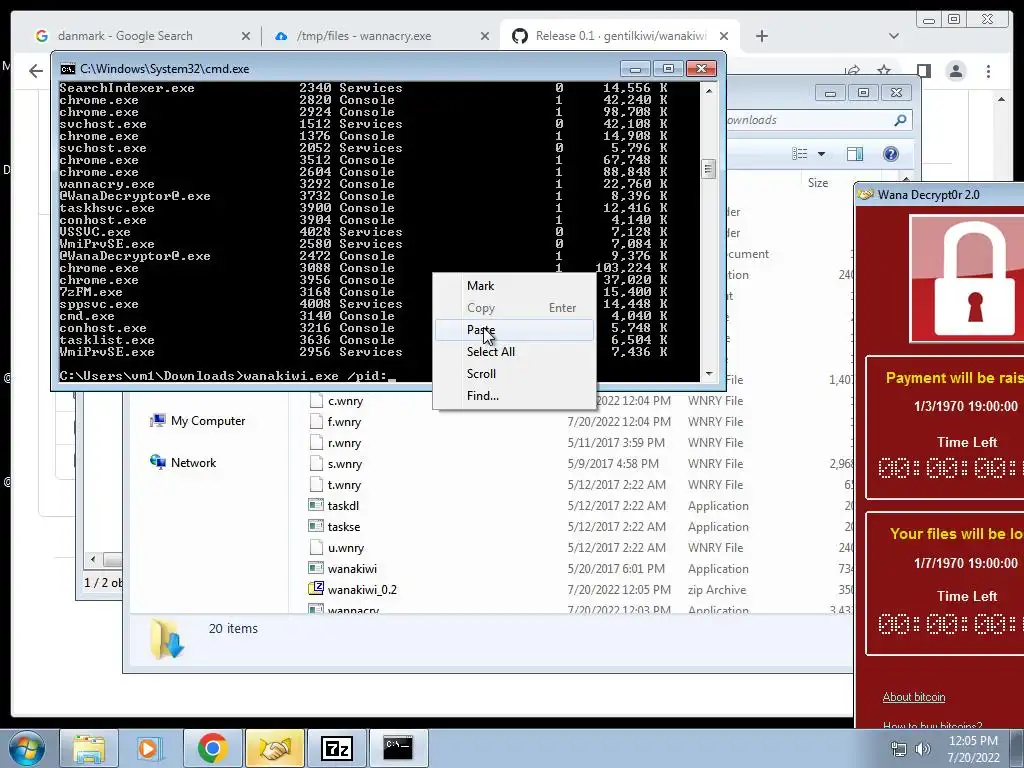
Task: Share this page icon in Chrome
Action: 852,71
